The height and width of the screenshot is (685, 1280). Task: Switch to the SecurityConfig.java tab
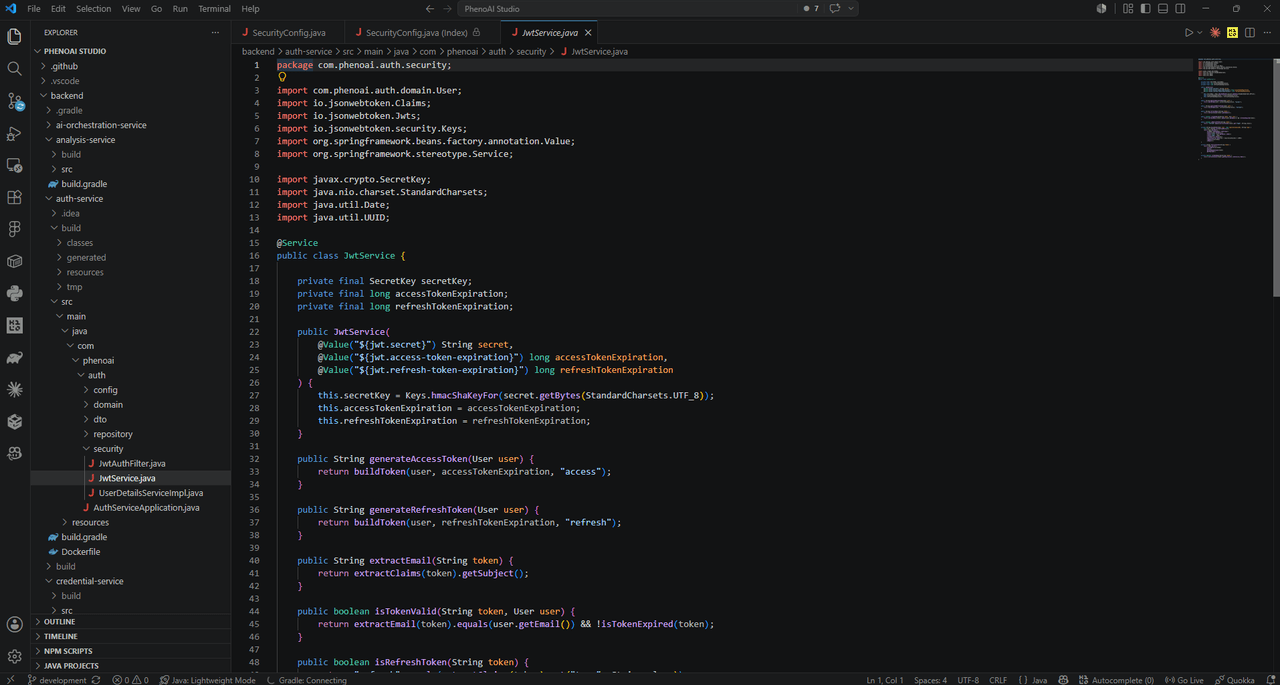click(x=288, y=33)
